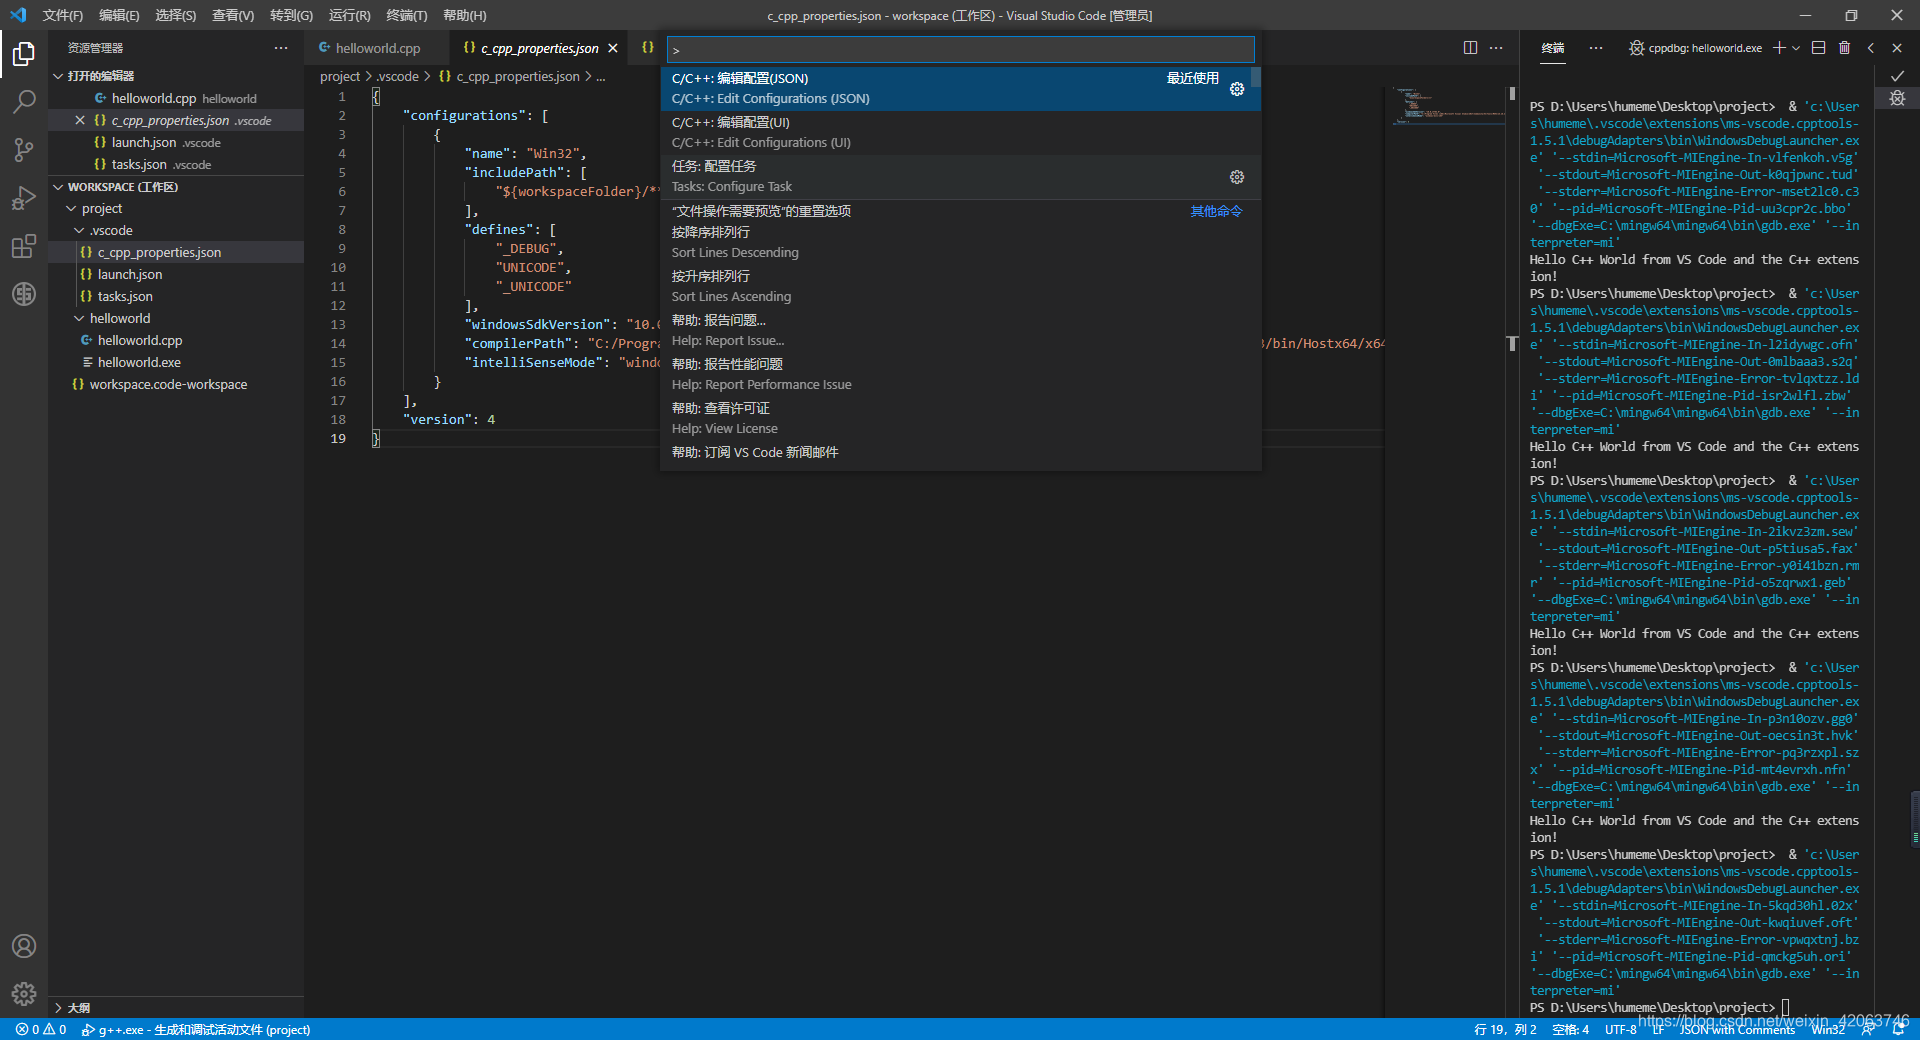Open Terminal menu

coord(407,15)
